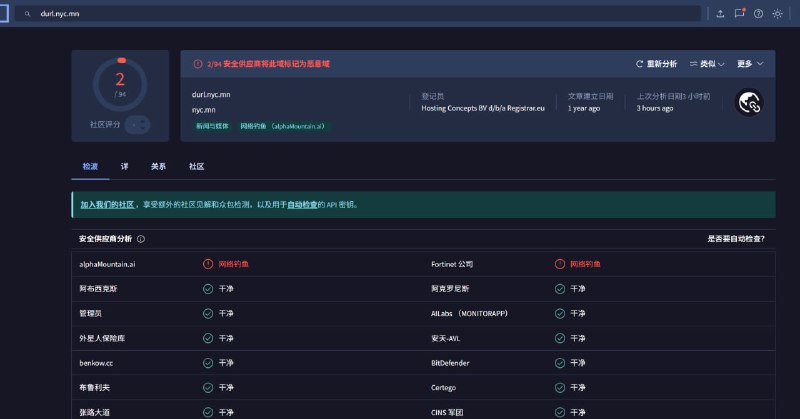The height and width of the screenshot is (419, 800).
Task: Click the clean checkmark icon for BitDefender
Action: tap(560, 363)
